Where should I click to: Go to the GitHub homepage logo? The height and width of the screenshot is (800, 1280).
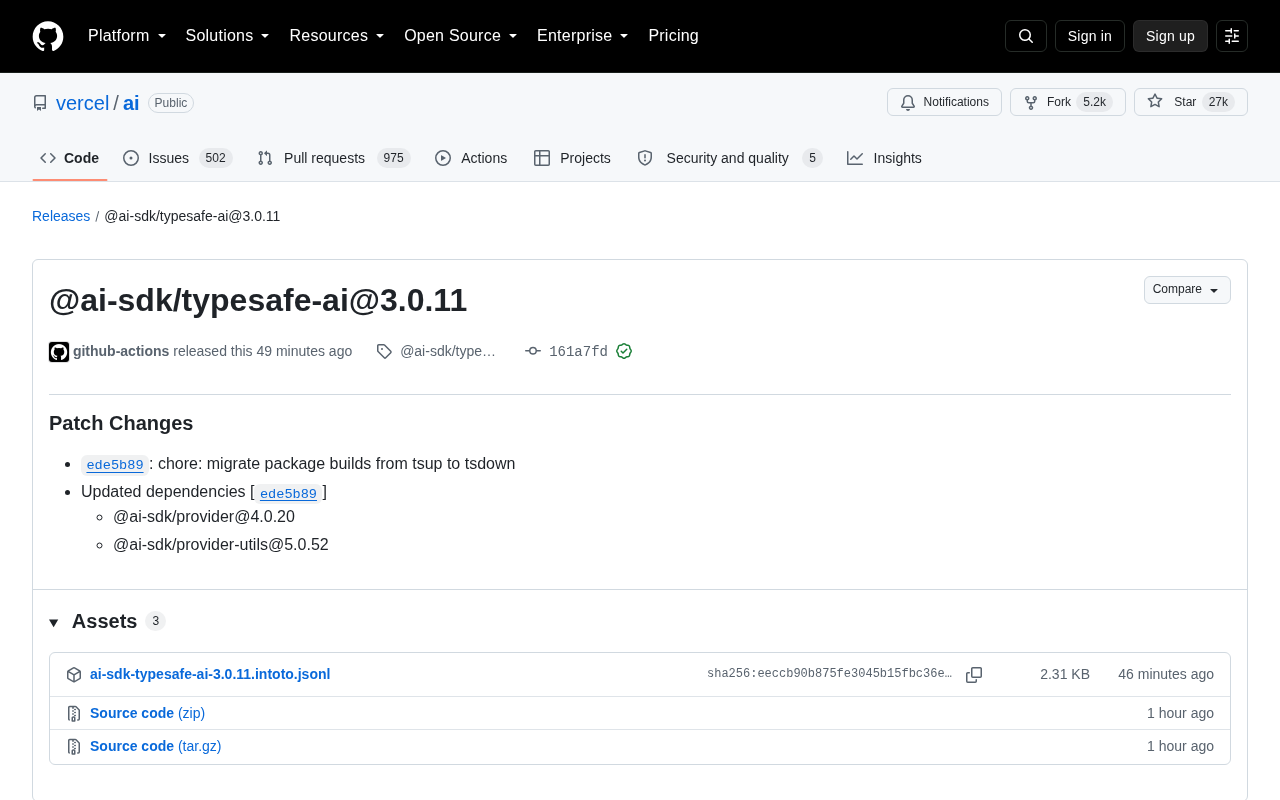point(48,36)
